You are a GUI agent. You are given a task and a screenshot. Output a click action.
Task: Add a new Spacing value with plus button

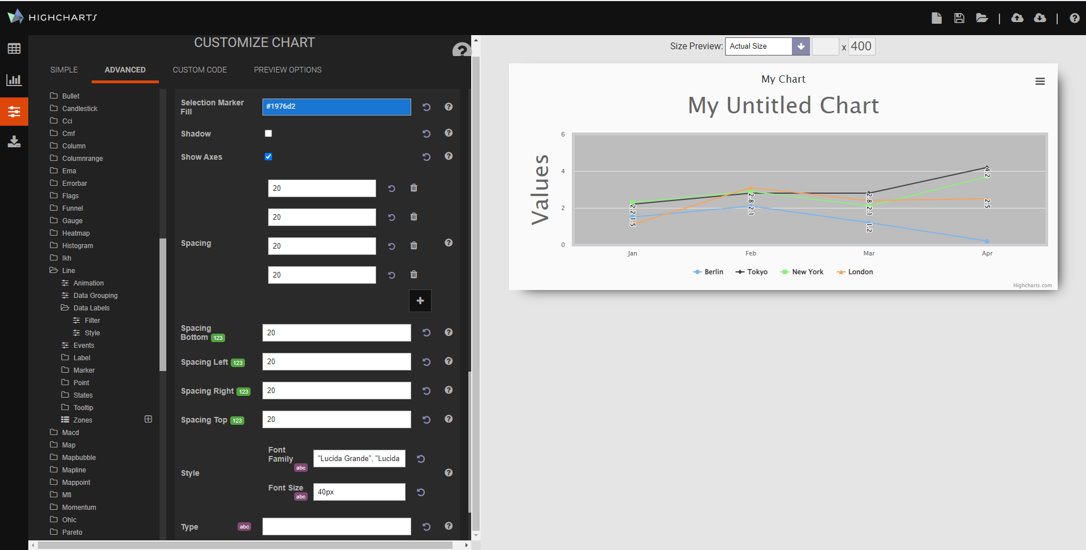(420, 301)
